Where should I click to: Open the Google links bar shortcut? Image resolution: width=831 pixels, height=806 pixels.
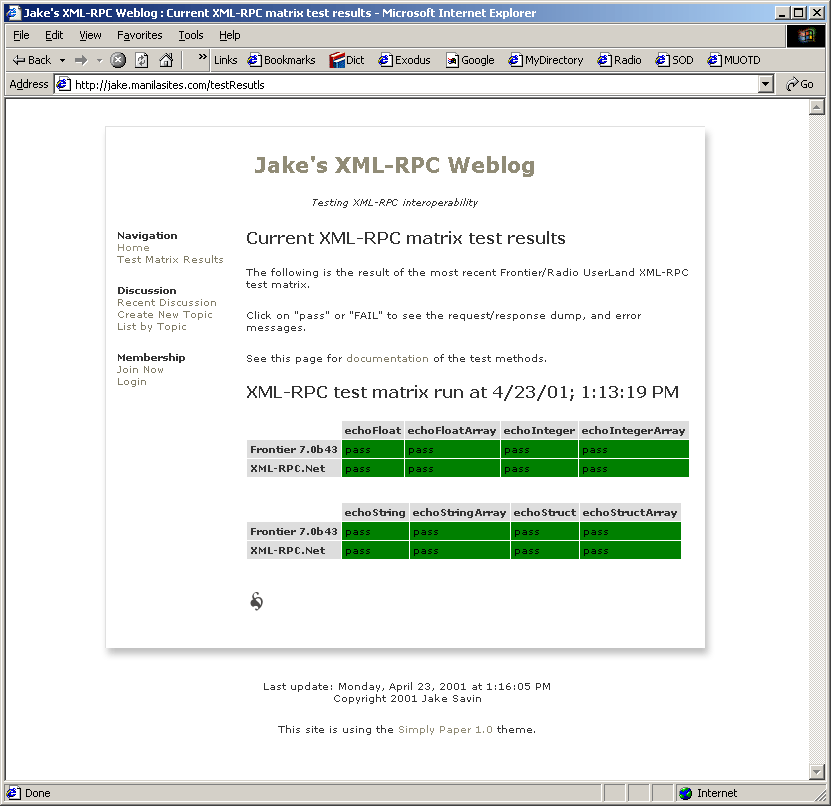click(470, 60)
